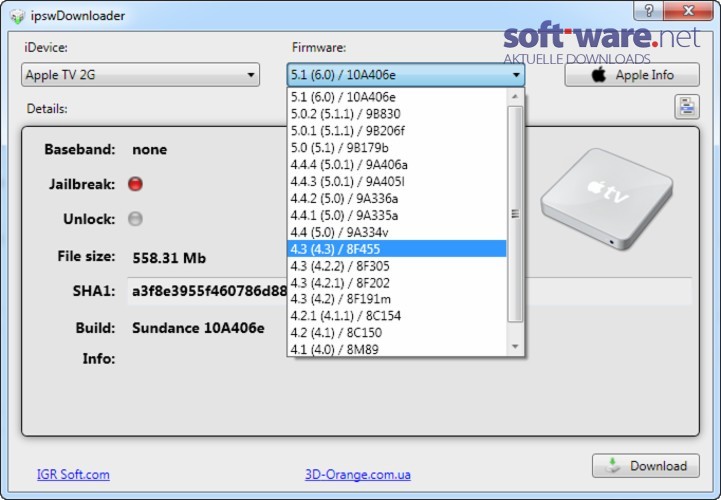This screenshot has height=500, width=721.
Task: Click the grey Unlock status indicator
Action: point(135,218)
